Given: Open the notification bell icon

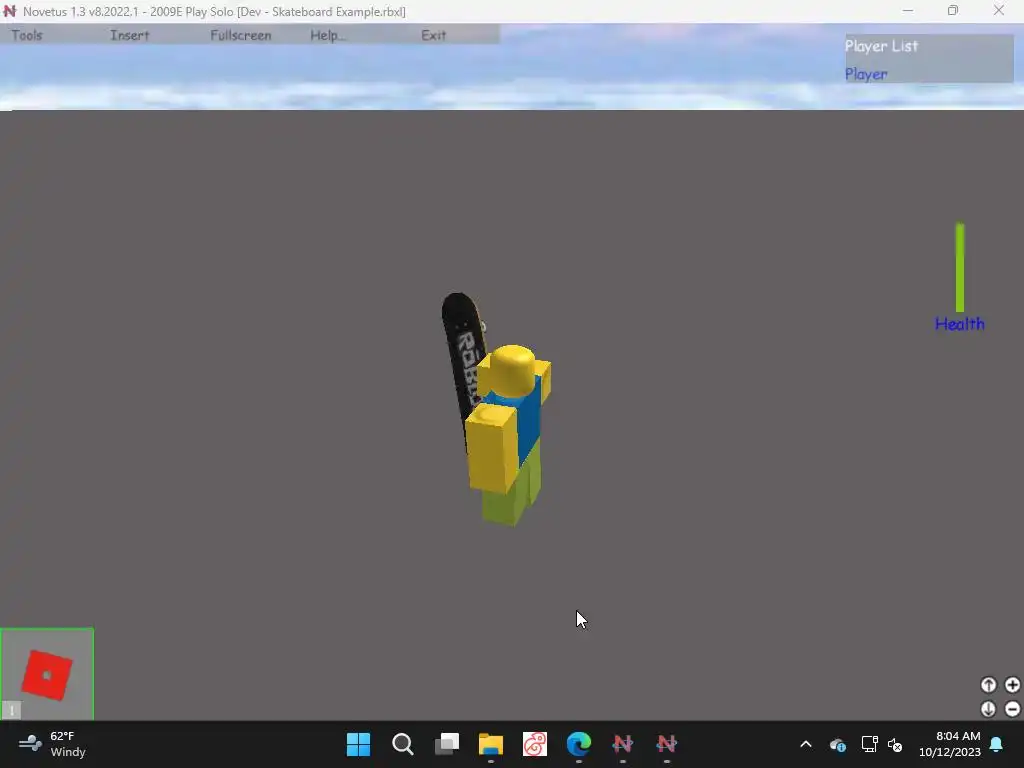Looking at the screenshot, I should click(x=997, y=744).
